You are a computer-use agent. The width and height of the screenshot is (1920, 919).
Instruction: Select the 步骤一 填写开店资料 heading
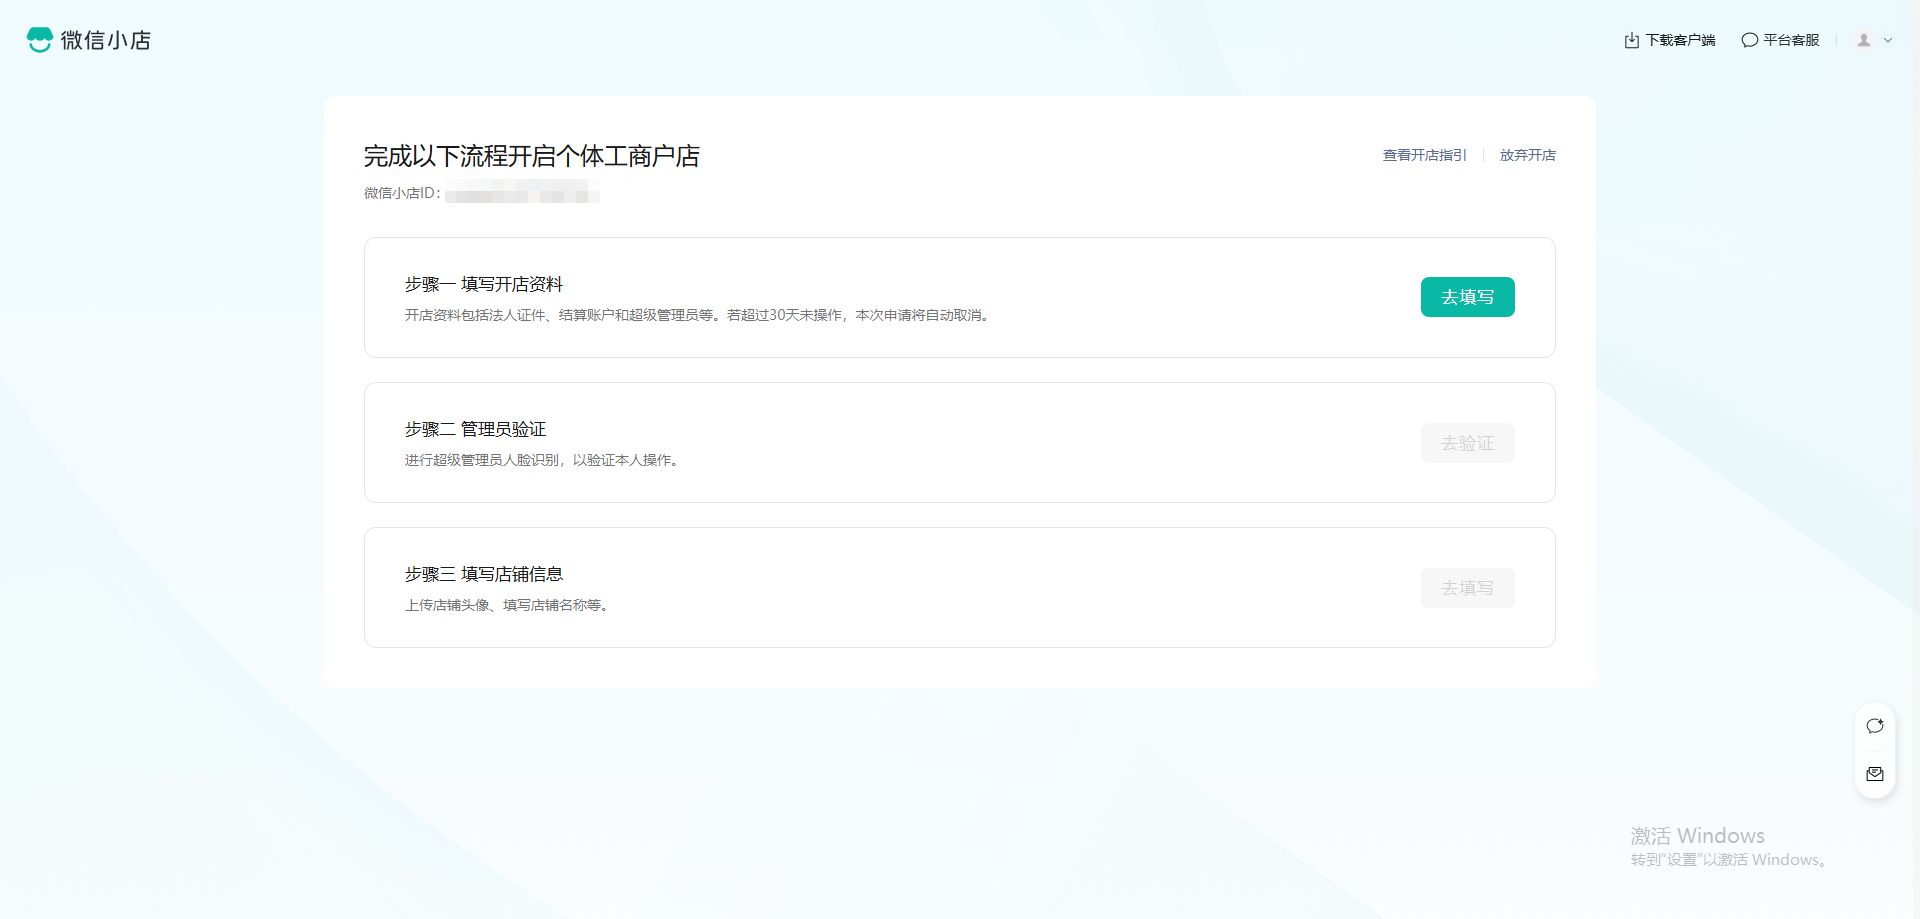[x=484, y=284]
